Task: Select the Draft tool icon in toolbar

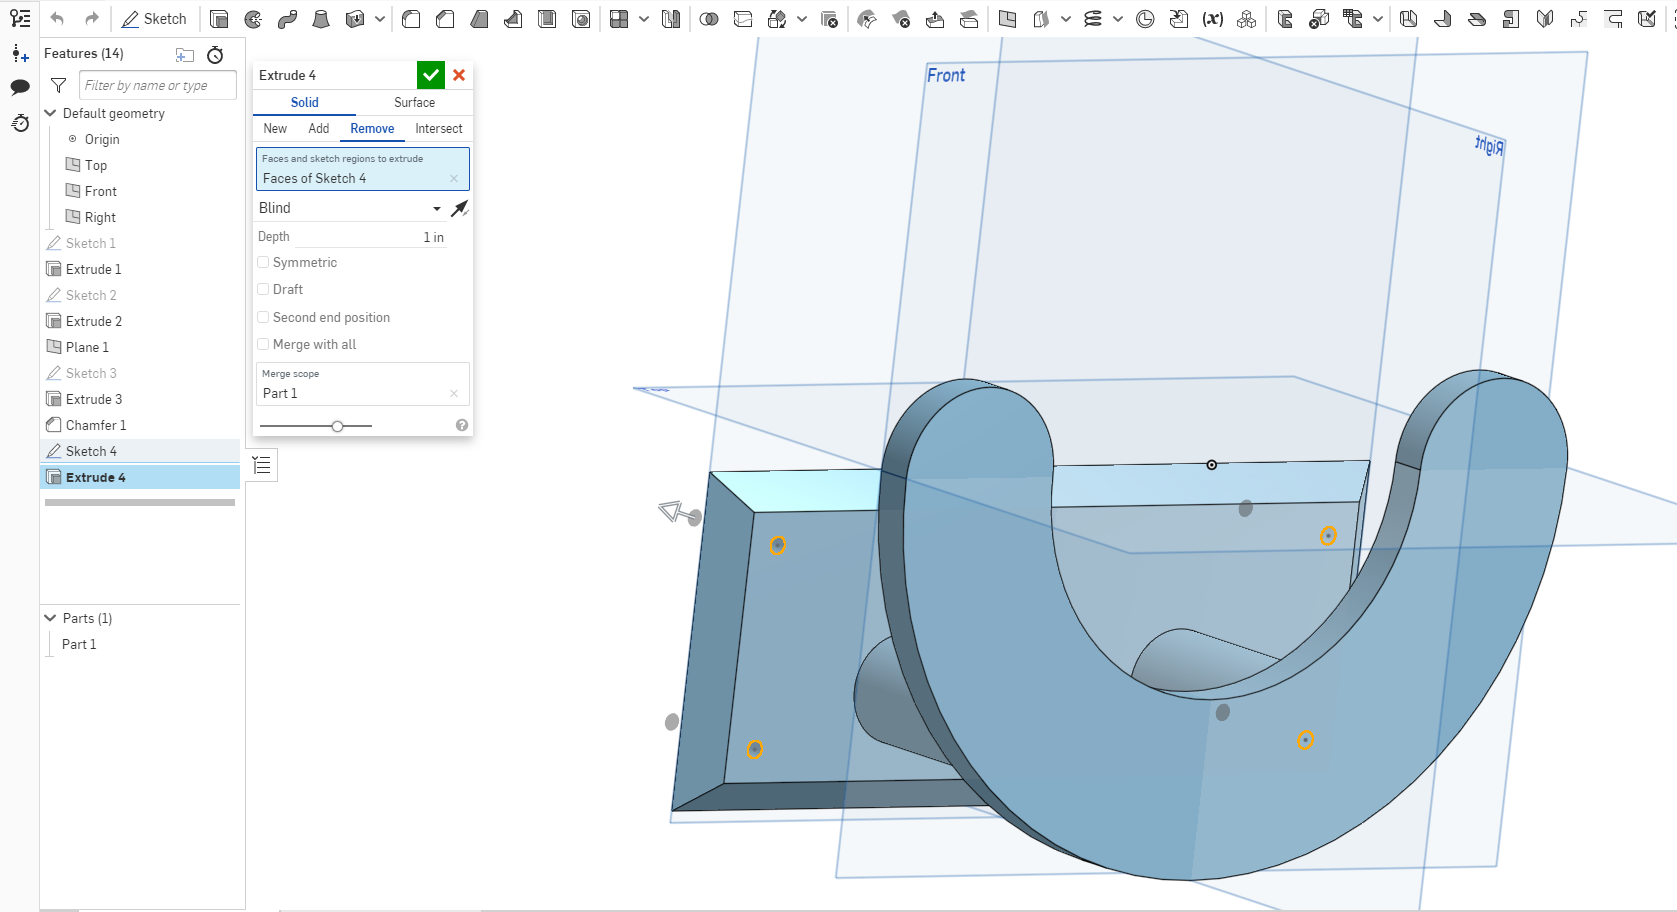Action: 479,19
